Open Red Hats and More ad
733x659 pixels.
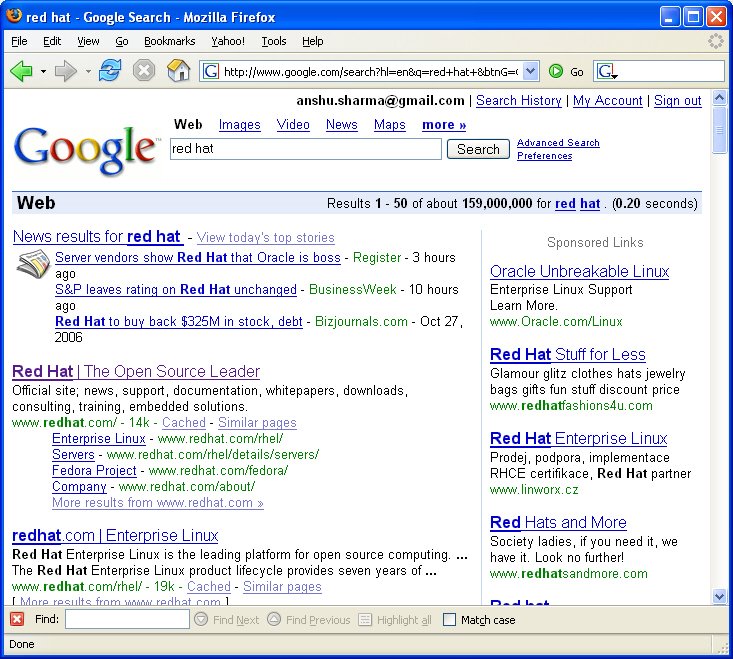[x=558, y=523]
